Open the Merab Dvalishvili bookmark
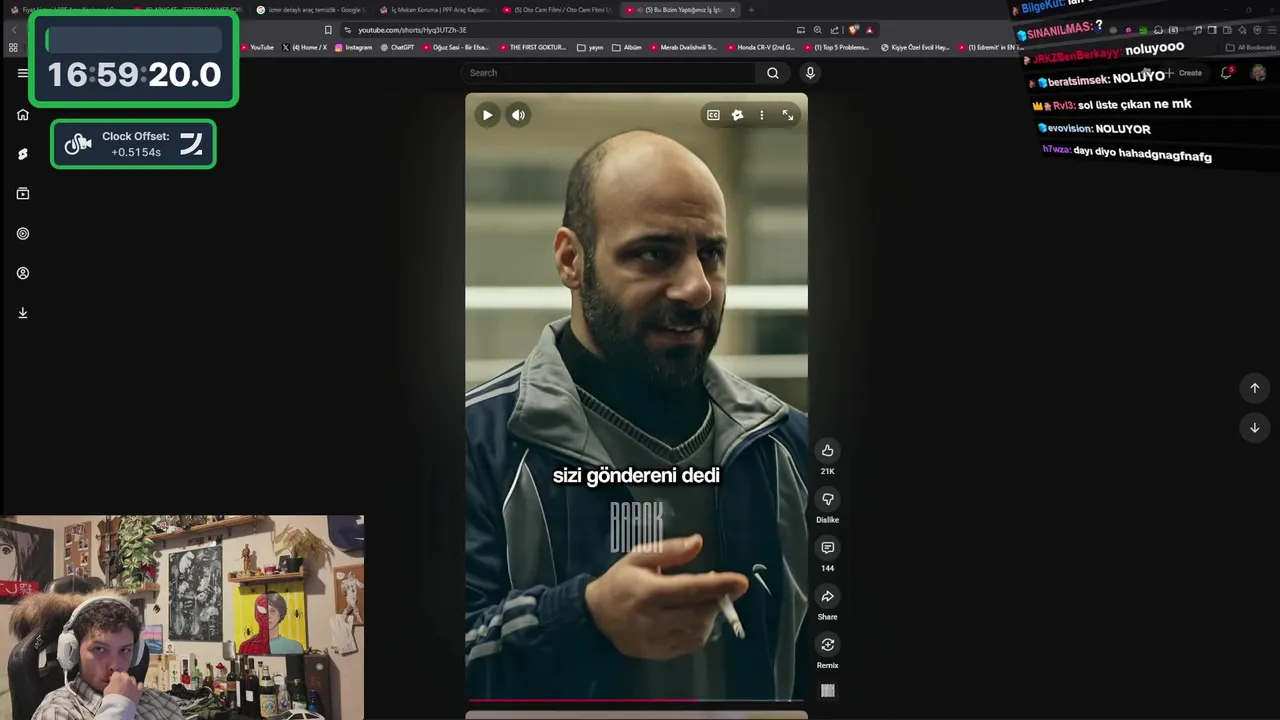Screen dimensions: 1280x720 (684, 47)
